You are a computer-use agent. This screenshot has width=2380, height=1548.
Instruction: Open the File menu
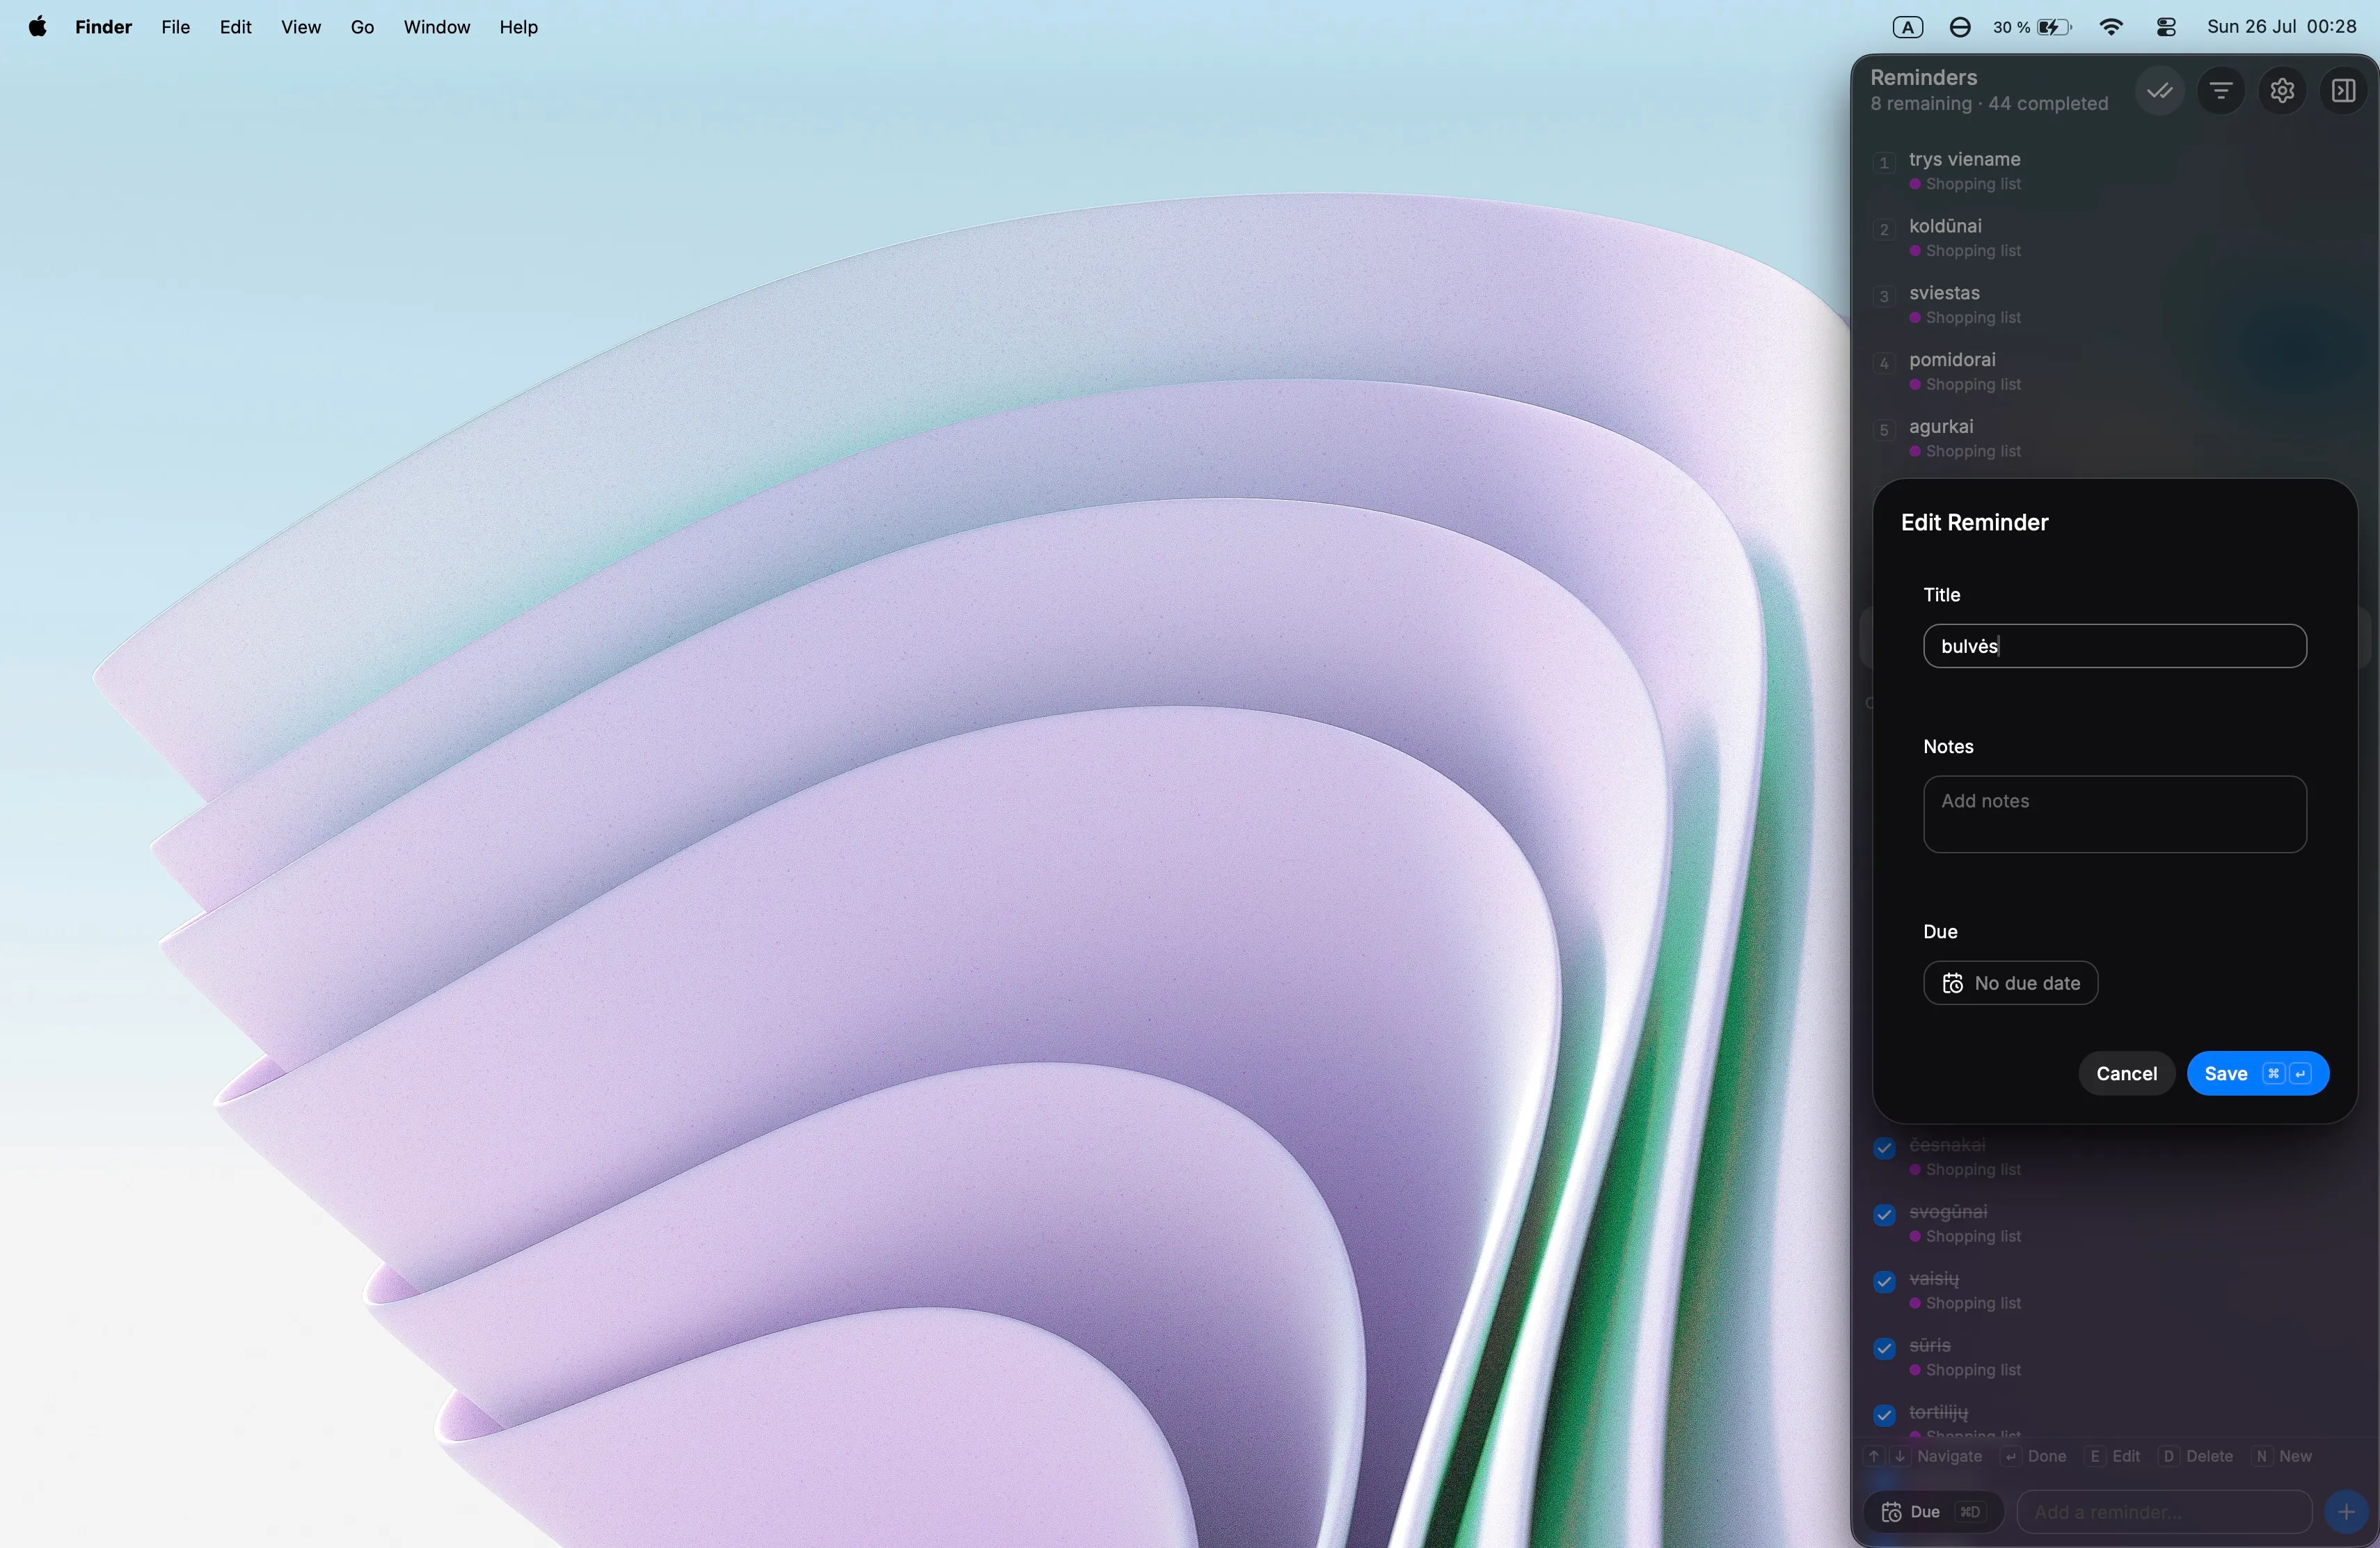coord(175,27)
